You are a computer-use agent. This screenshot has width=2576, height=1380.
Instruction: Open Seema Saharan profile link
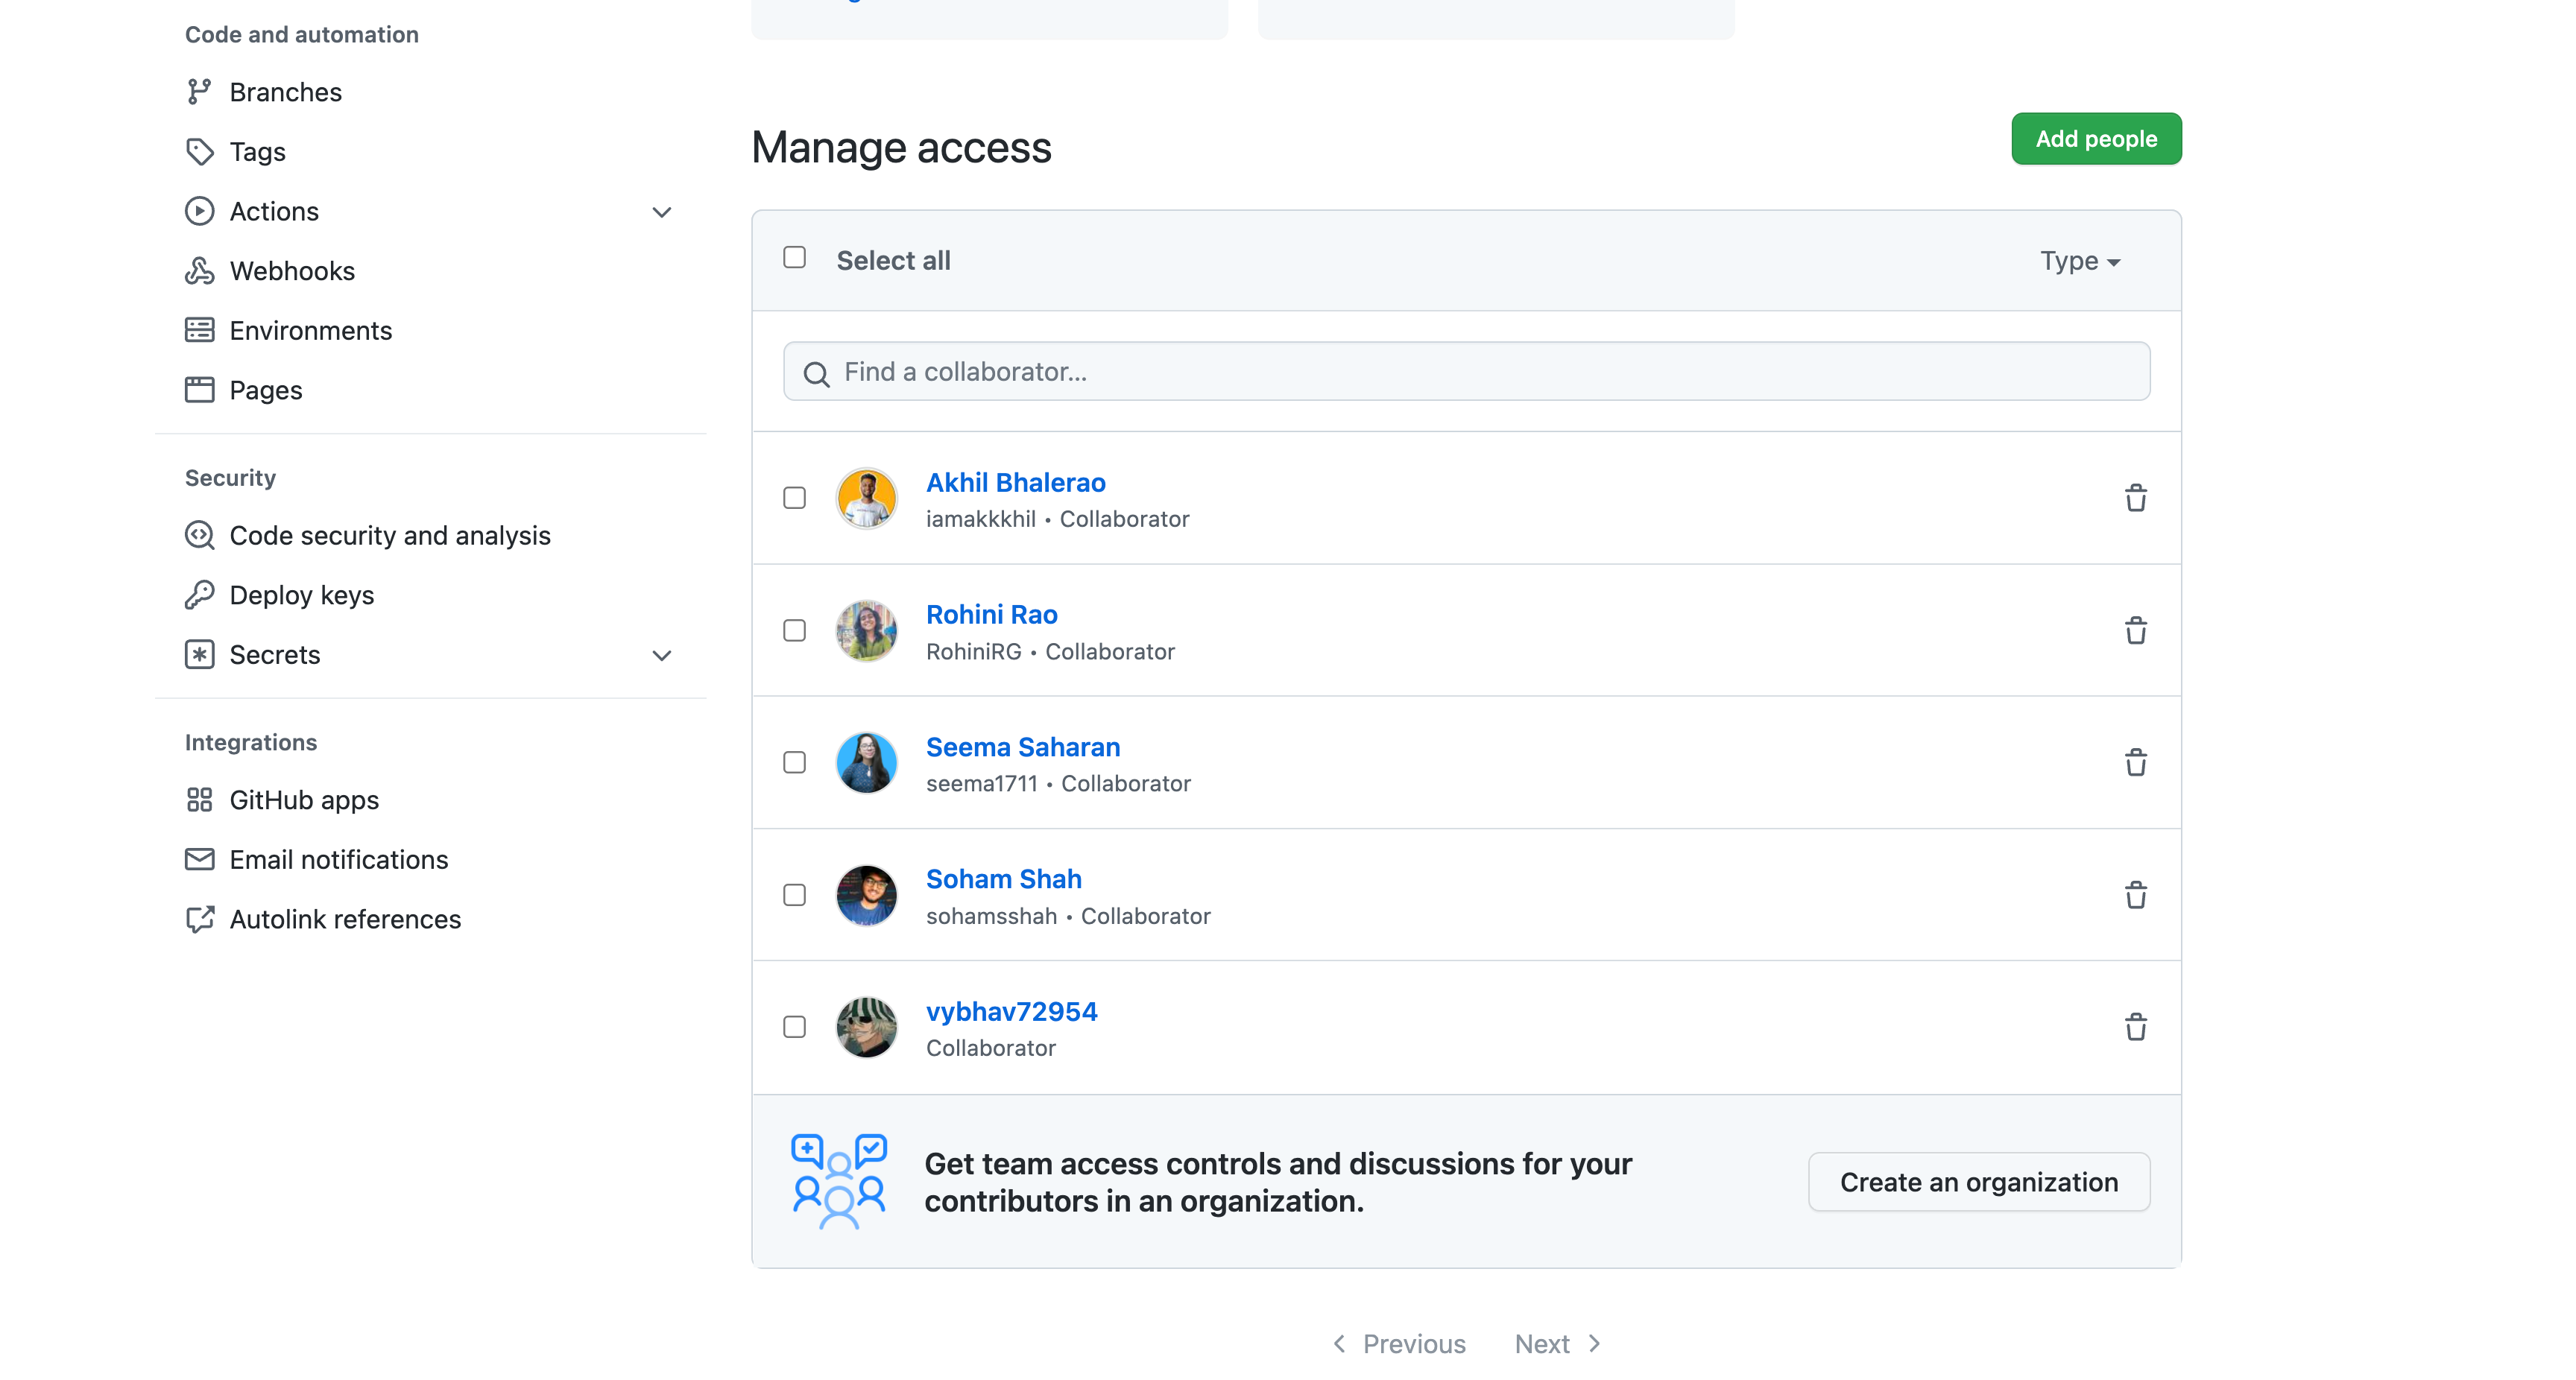pos(1022,747)
